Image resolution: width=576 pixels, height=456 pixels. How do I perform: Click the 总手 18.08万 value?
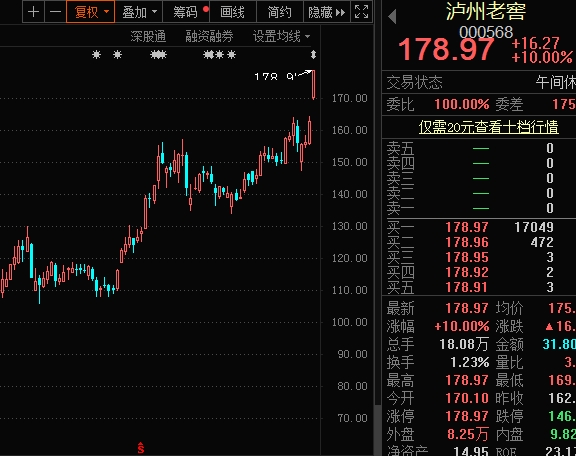(464, 344)
